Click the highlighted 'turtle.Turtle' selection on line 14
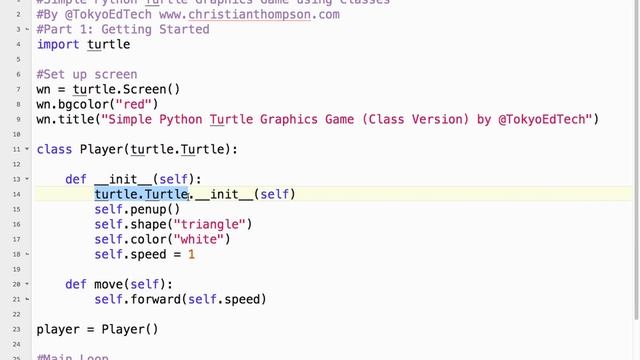Image resolution: width=640 pixels, height=360 pixels. [x=141, y=194]
